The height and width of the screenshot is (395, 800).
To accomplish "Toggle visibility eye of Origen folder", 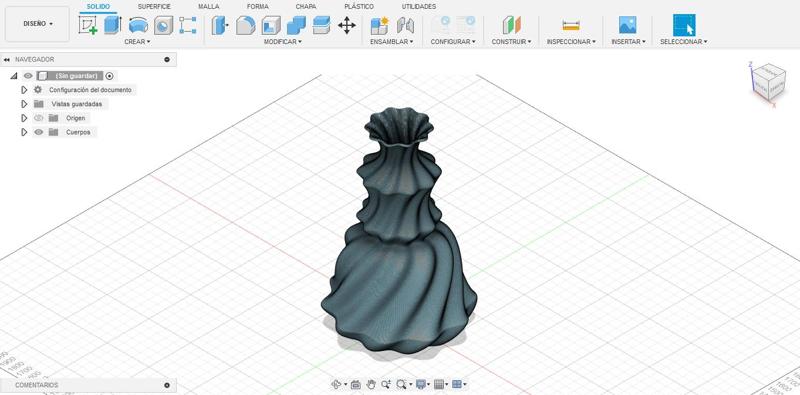I will click(39, 118).
